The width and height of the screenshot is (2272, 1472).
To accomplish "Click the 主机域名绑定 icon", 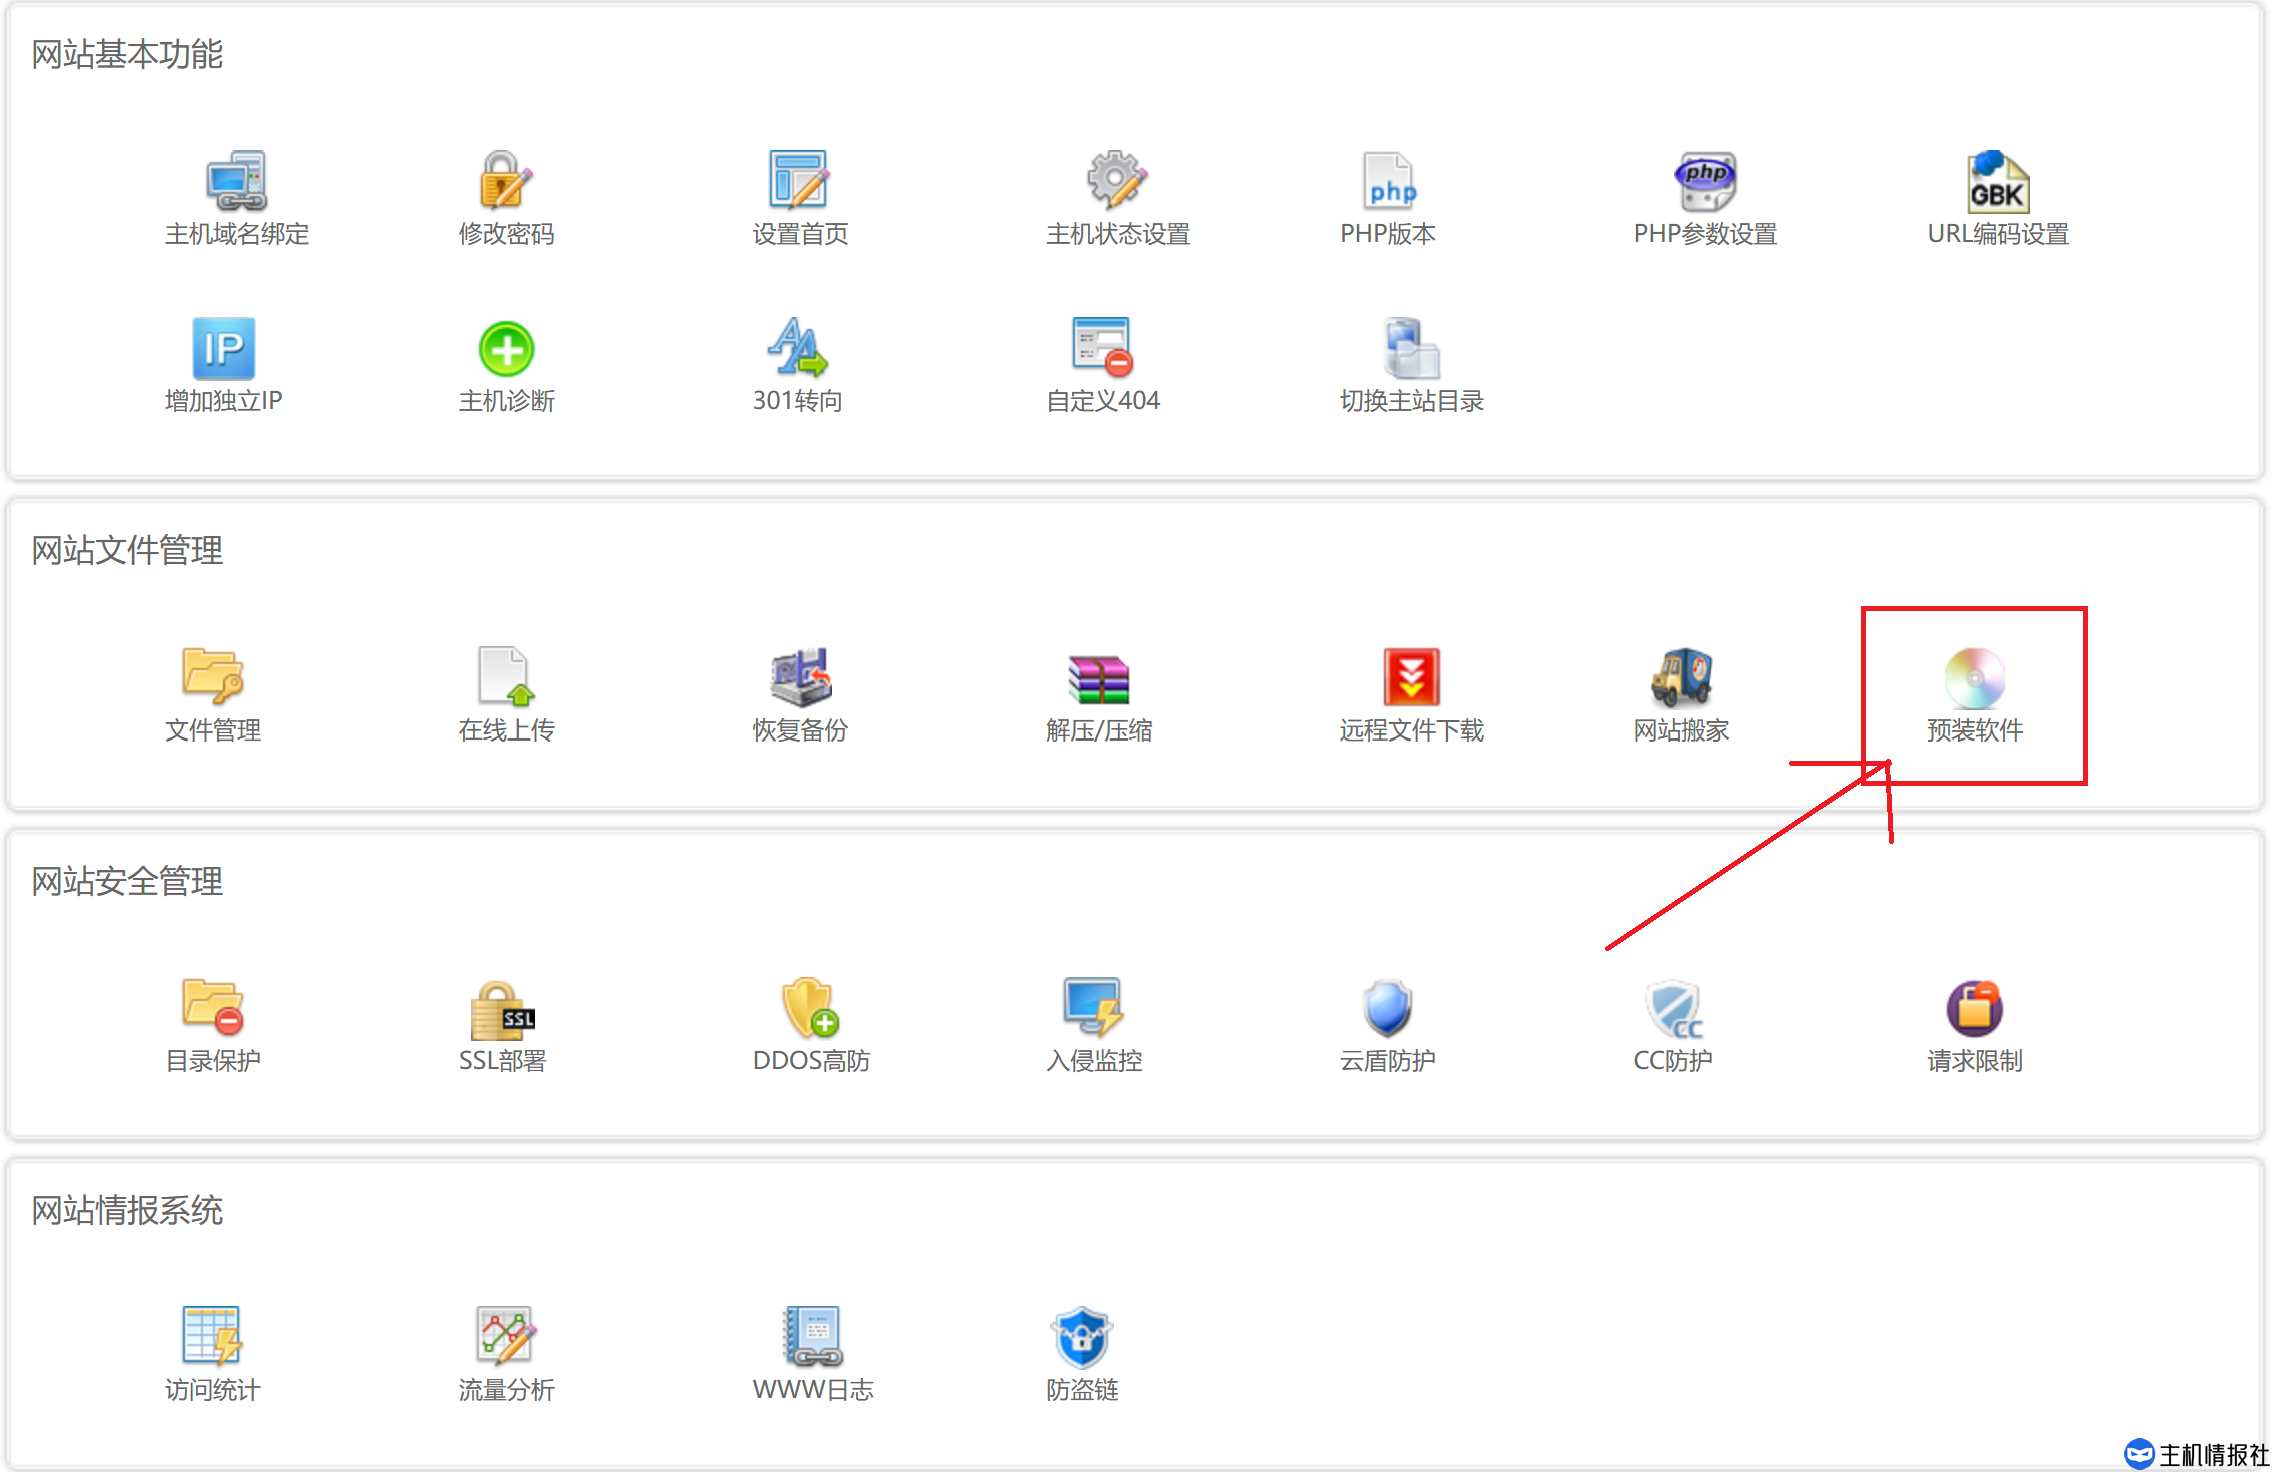I will (x=236, y=180).
